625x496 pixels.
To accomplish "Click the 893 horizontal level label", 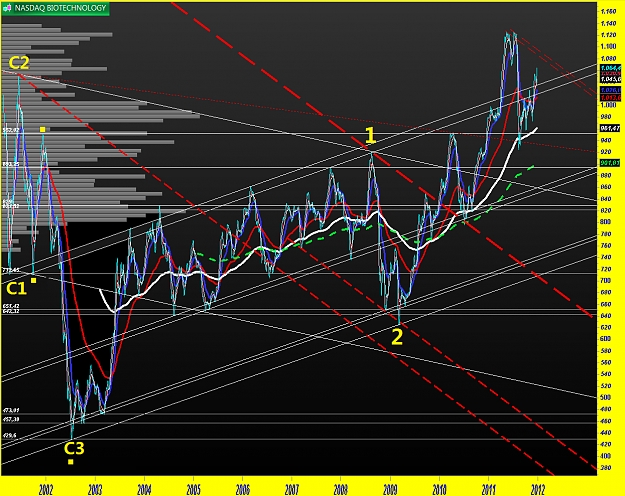I will [x=11, y=164].
